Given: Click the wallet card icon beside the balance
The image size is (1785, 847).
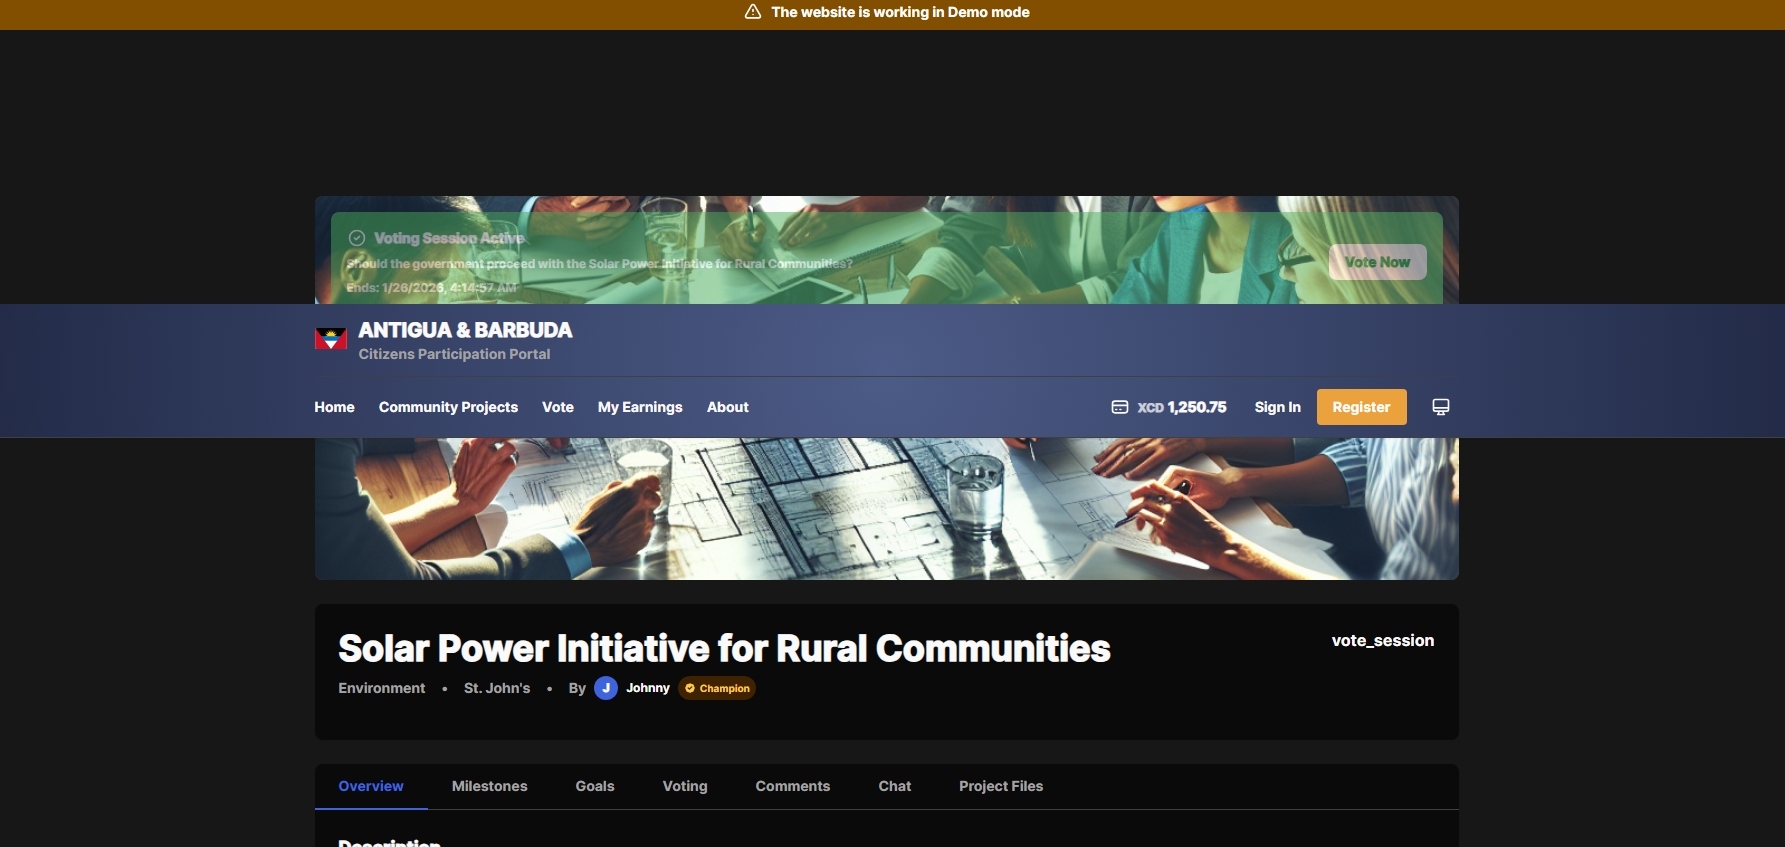Looking at the screenshot, I should tap(1120, 407).
